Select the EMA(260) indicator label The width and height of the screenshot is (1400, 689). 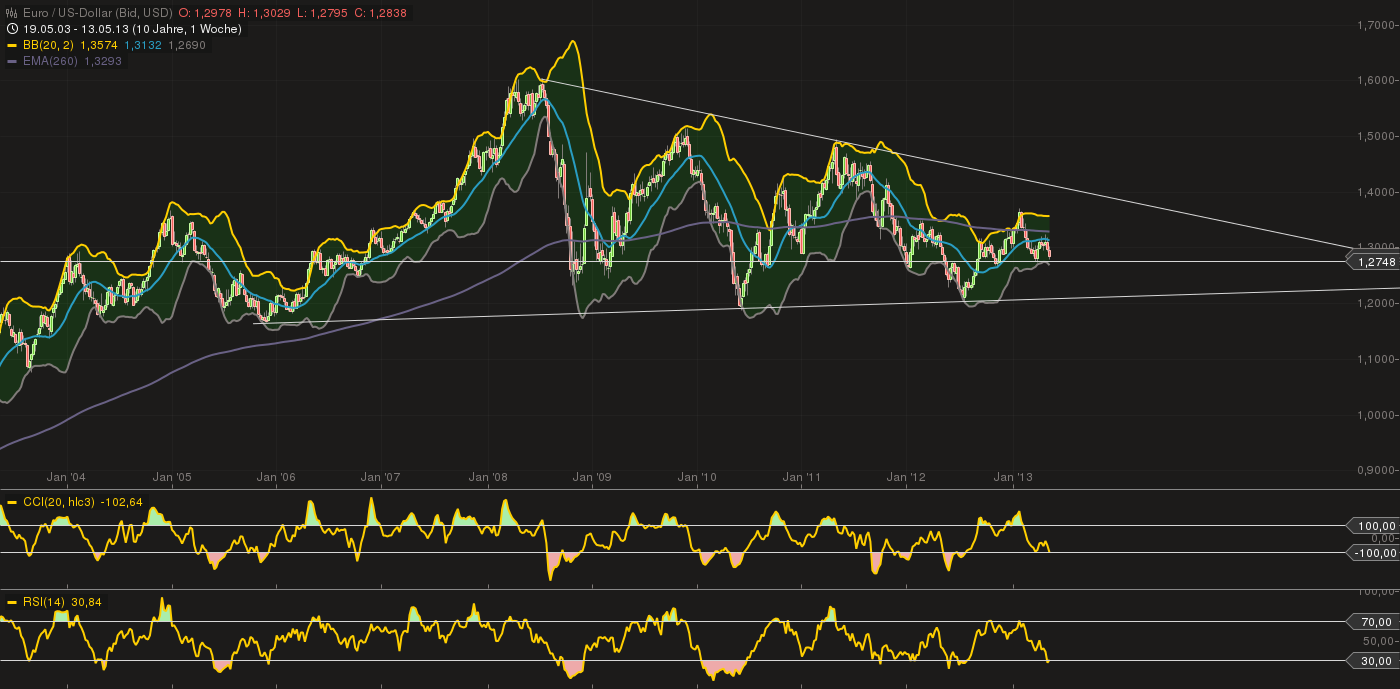tap(50, 61)
